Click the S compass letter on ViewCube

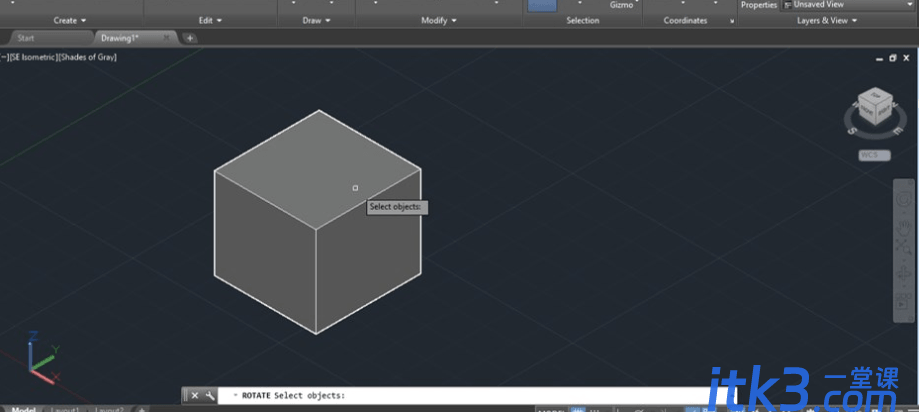851,130
